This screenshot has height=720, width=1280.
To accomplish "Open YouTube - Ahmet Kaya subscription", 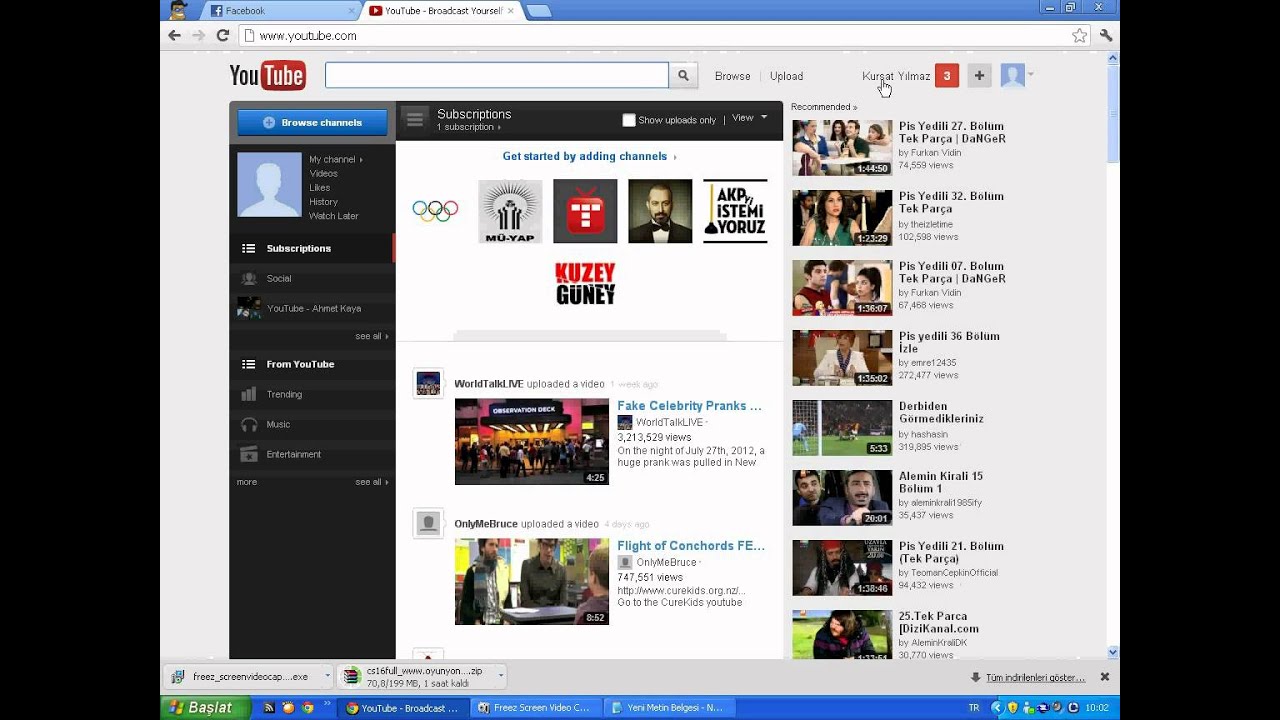I will 312,308.
